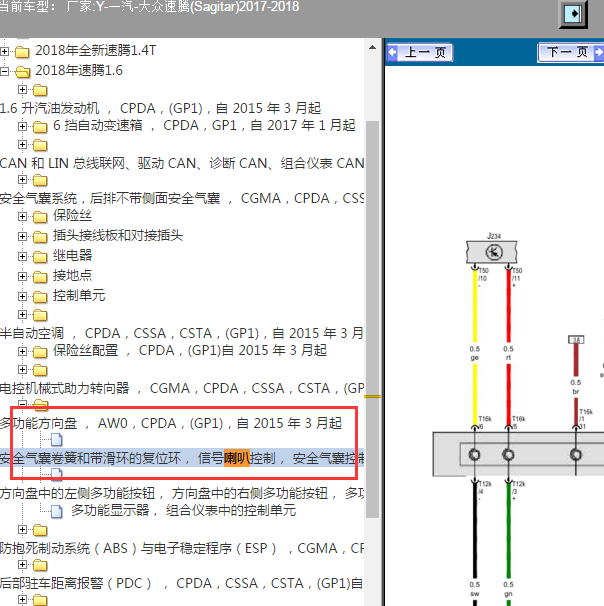Click the arrow panel toggle icon in header

coord(573,14)
